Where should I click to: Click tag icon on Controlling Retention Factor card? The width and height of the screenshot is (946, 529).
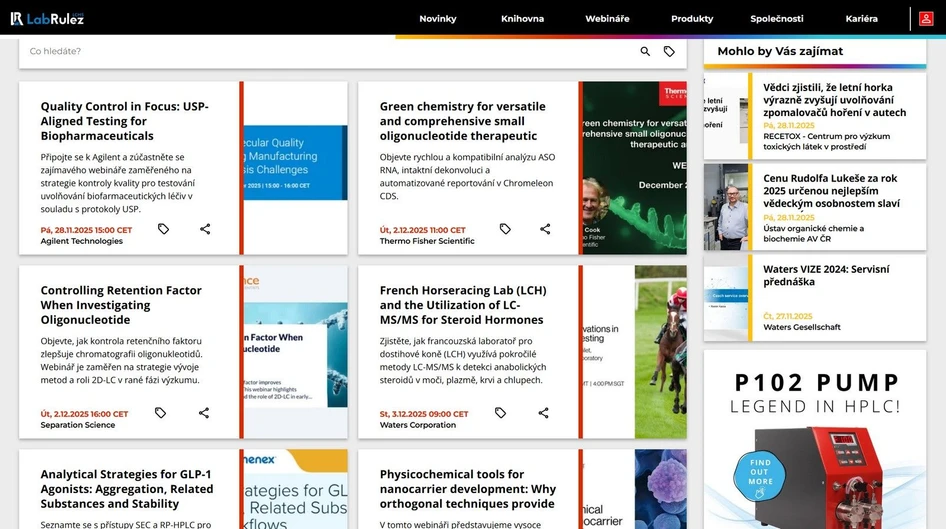[x=160, y=413]
